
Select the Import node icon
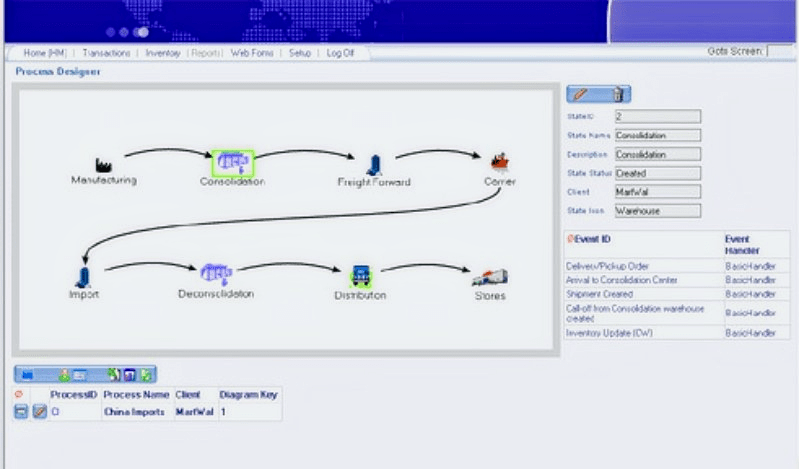coord(83,275)
